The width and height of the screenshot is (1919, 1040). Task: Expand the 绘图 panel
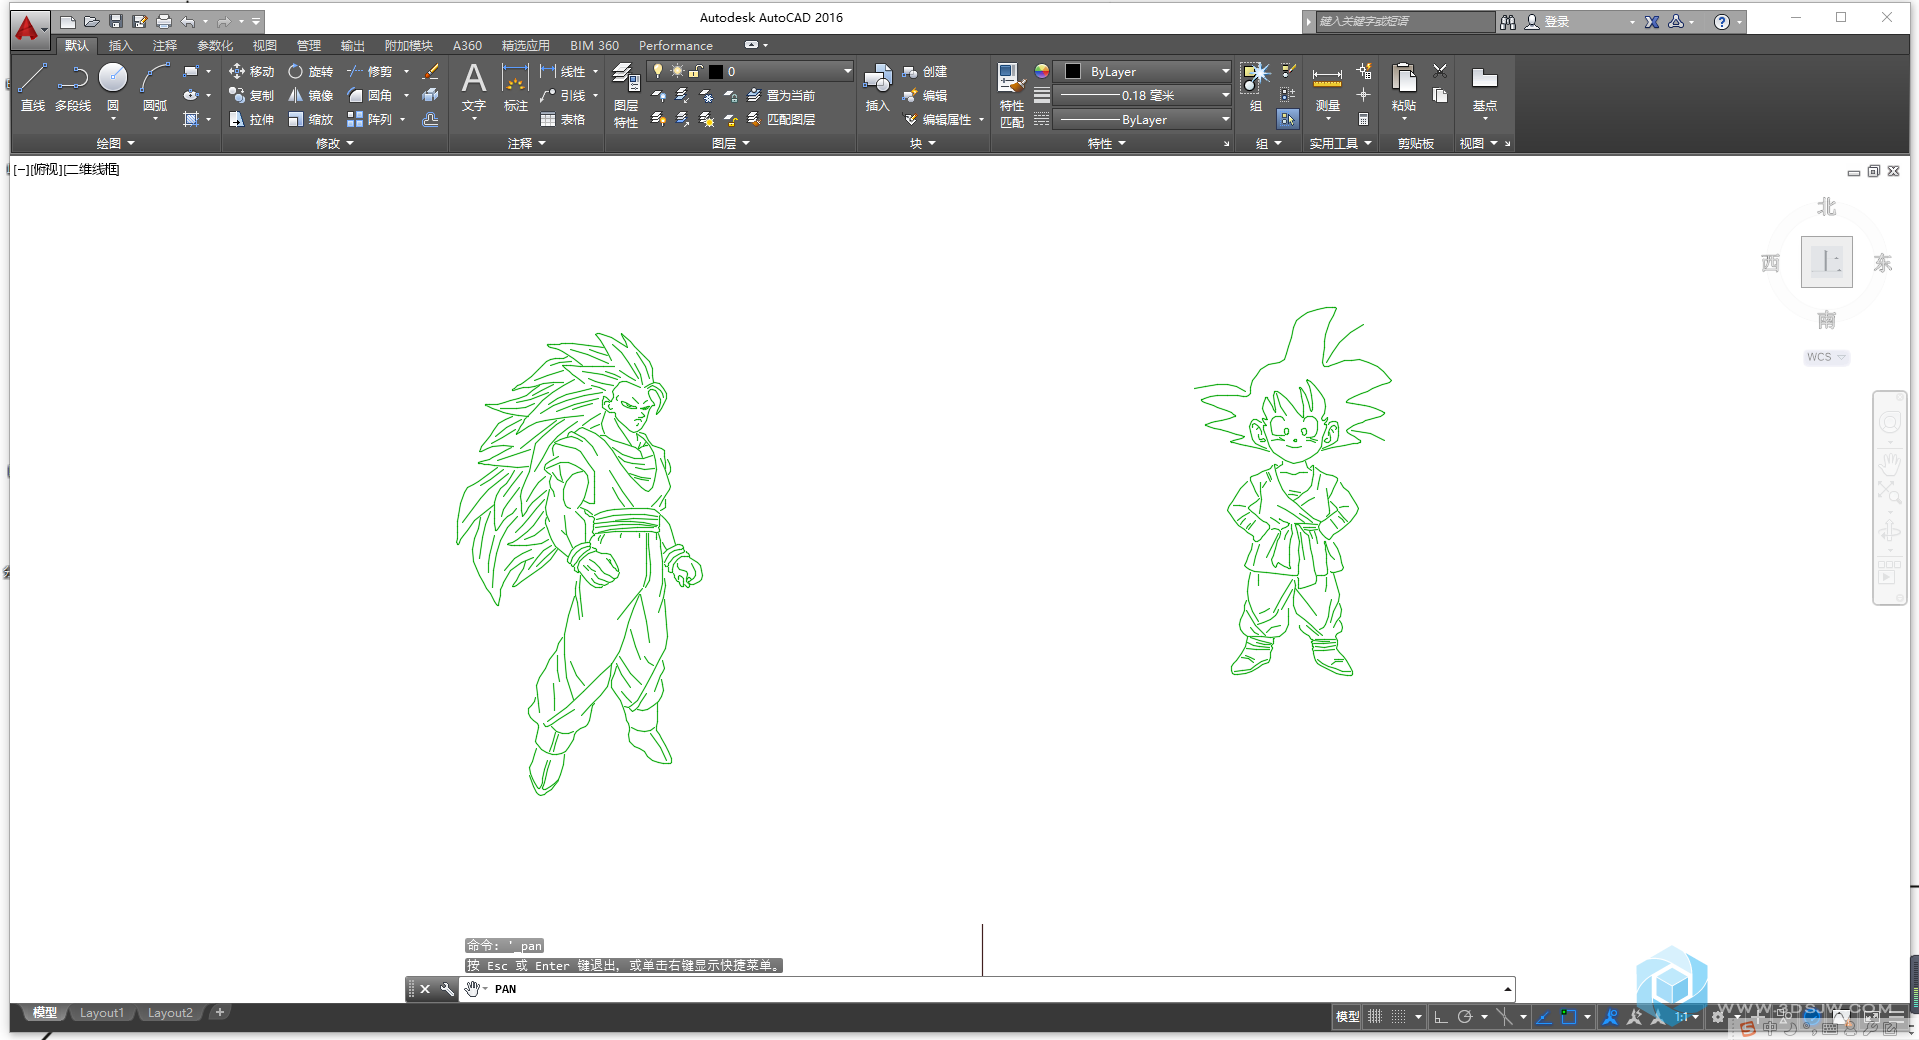pos(115,143)
